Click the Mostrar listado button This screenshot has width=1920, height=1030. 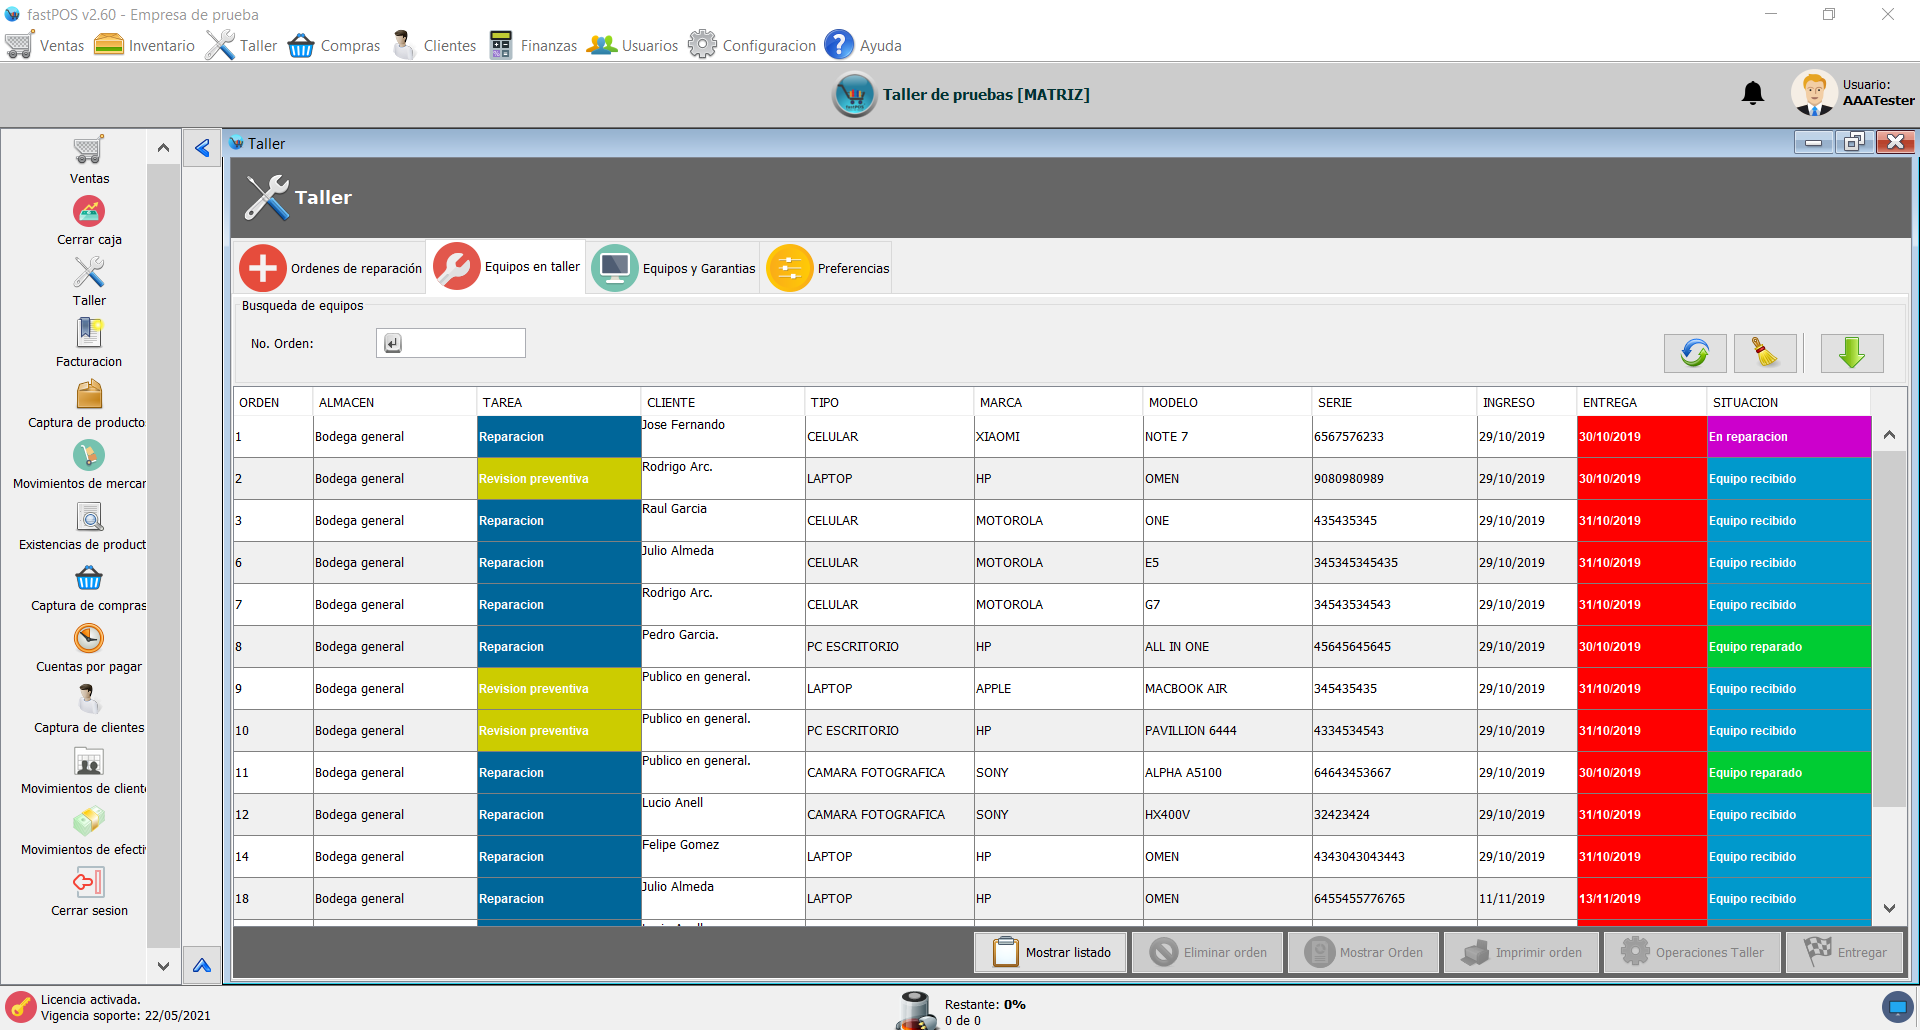pyautogui.click(x=1051, y=953)
